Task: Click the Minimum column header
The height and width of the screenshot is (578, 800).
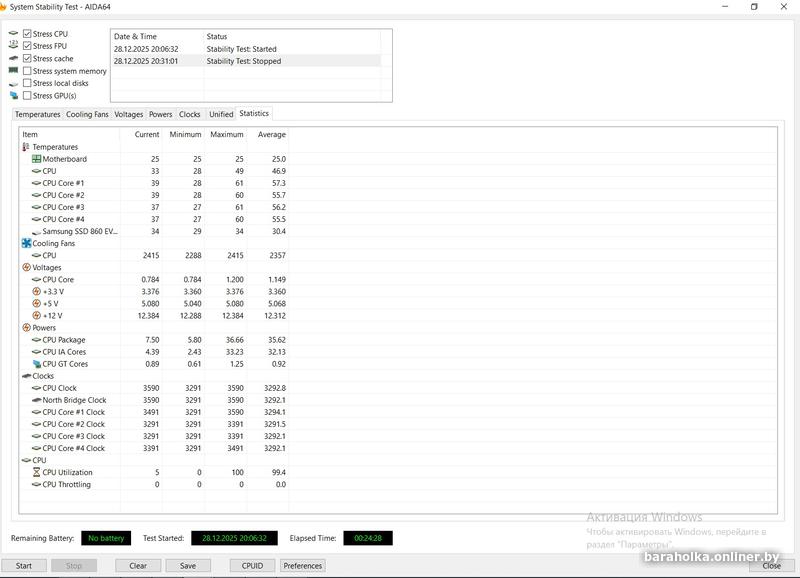Action: 183,135
